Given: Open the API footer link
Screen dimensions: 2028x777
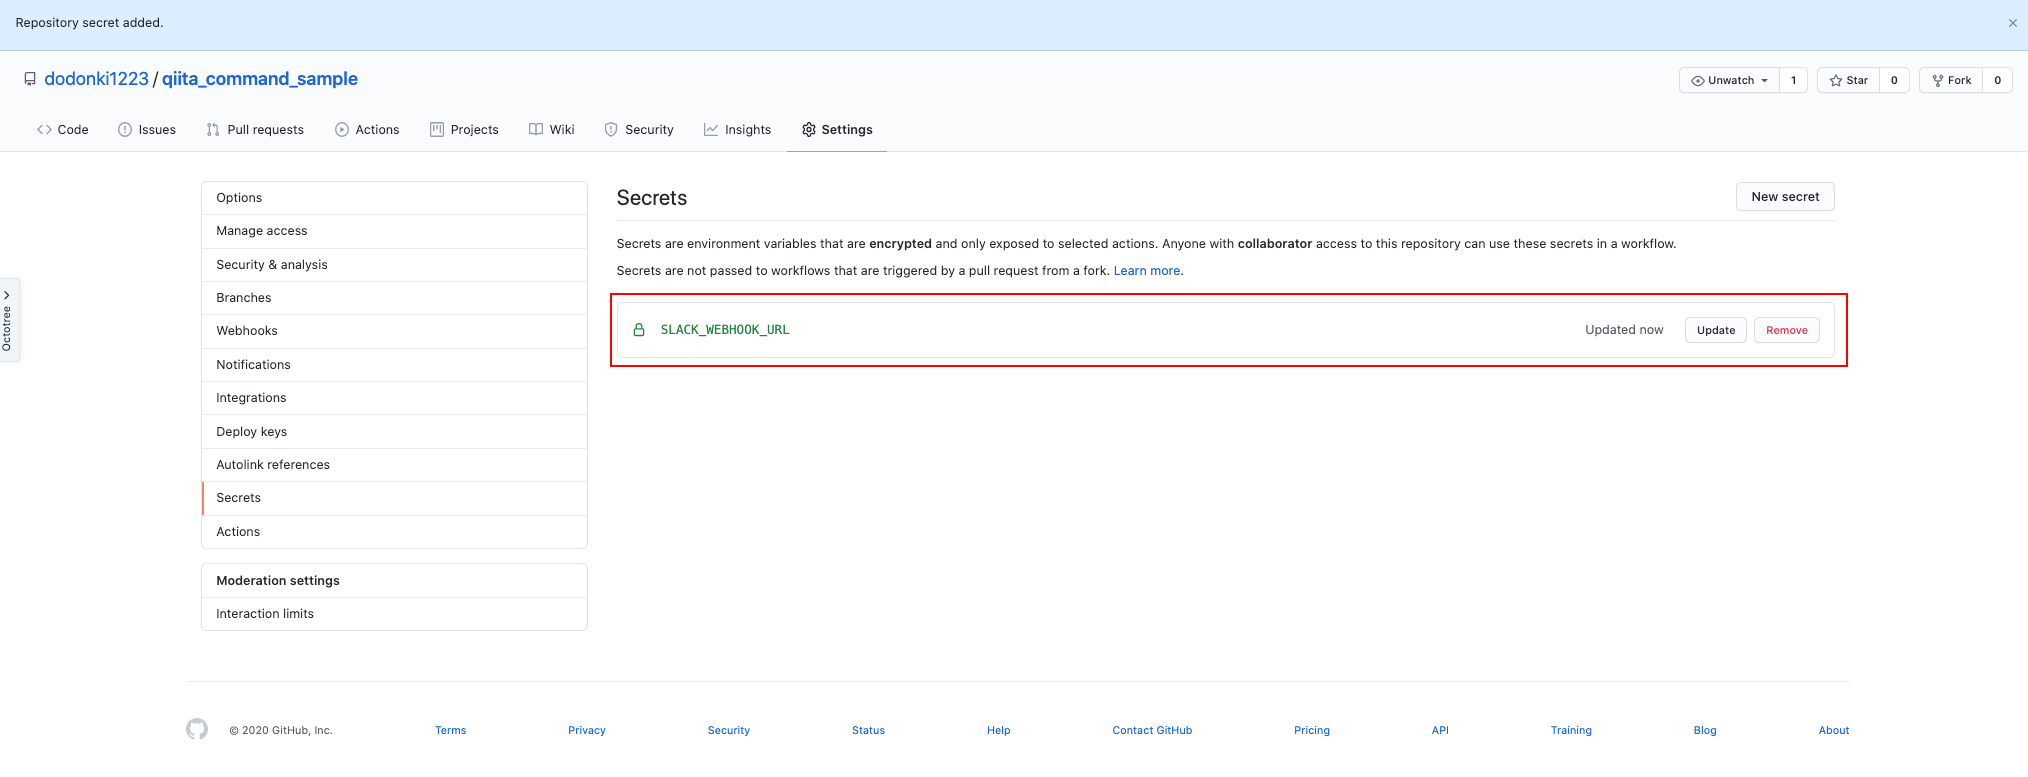Looking at the screenshot, I should pos(1440,731).
